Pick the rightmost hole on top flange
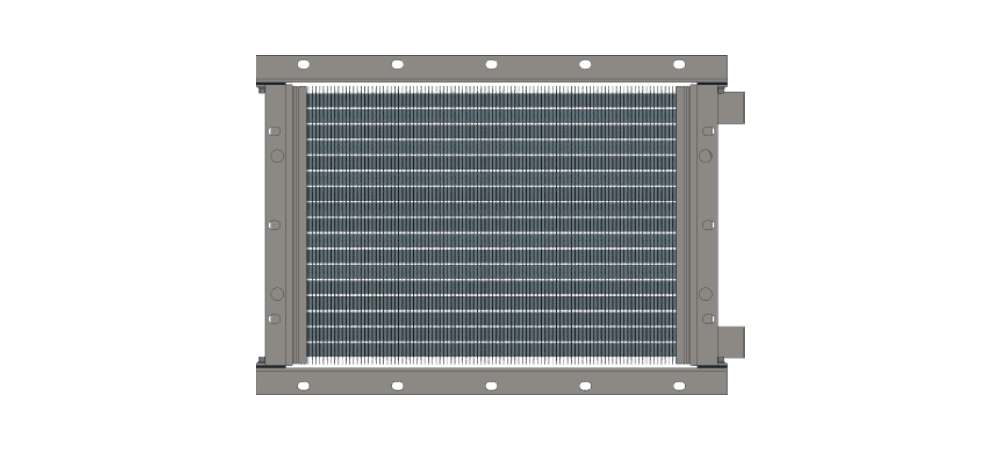The height and width of the screenshot is (450, 1000). click(679, 64)
